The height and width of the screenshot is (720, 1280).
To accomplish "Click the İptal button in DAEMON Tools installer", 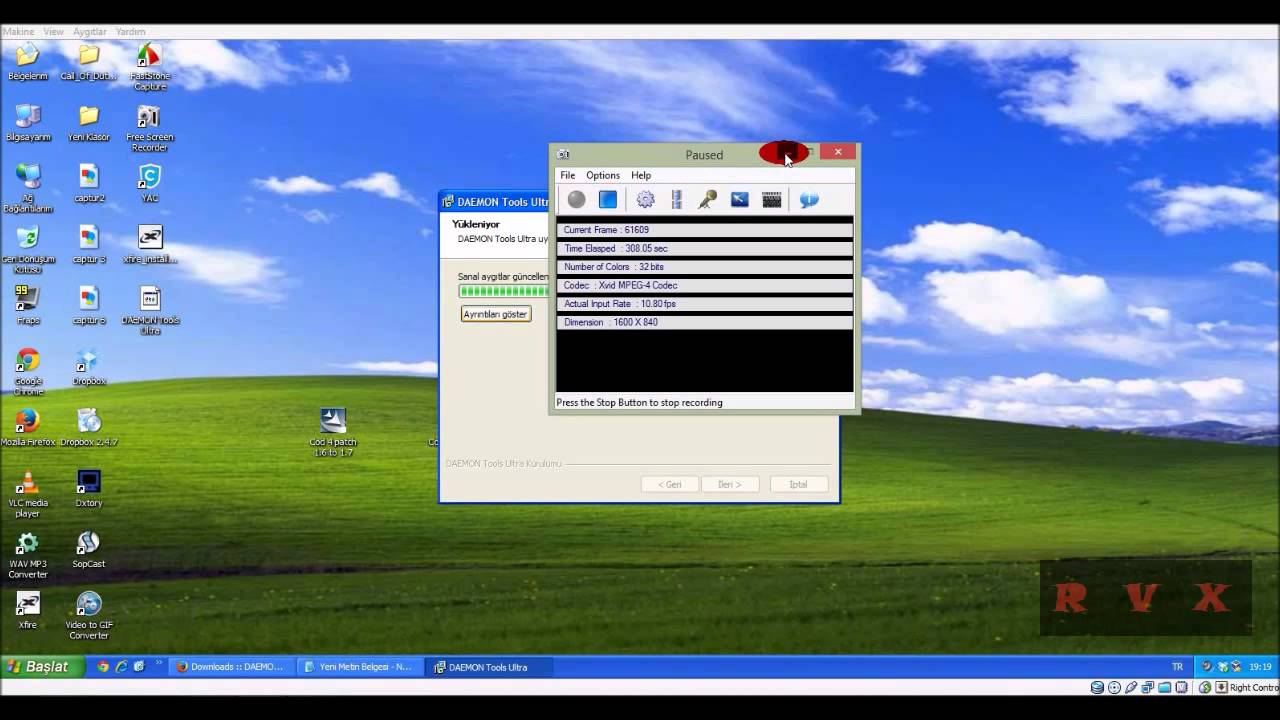I will pyautogui.click(x=798, y=484).
